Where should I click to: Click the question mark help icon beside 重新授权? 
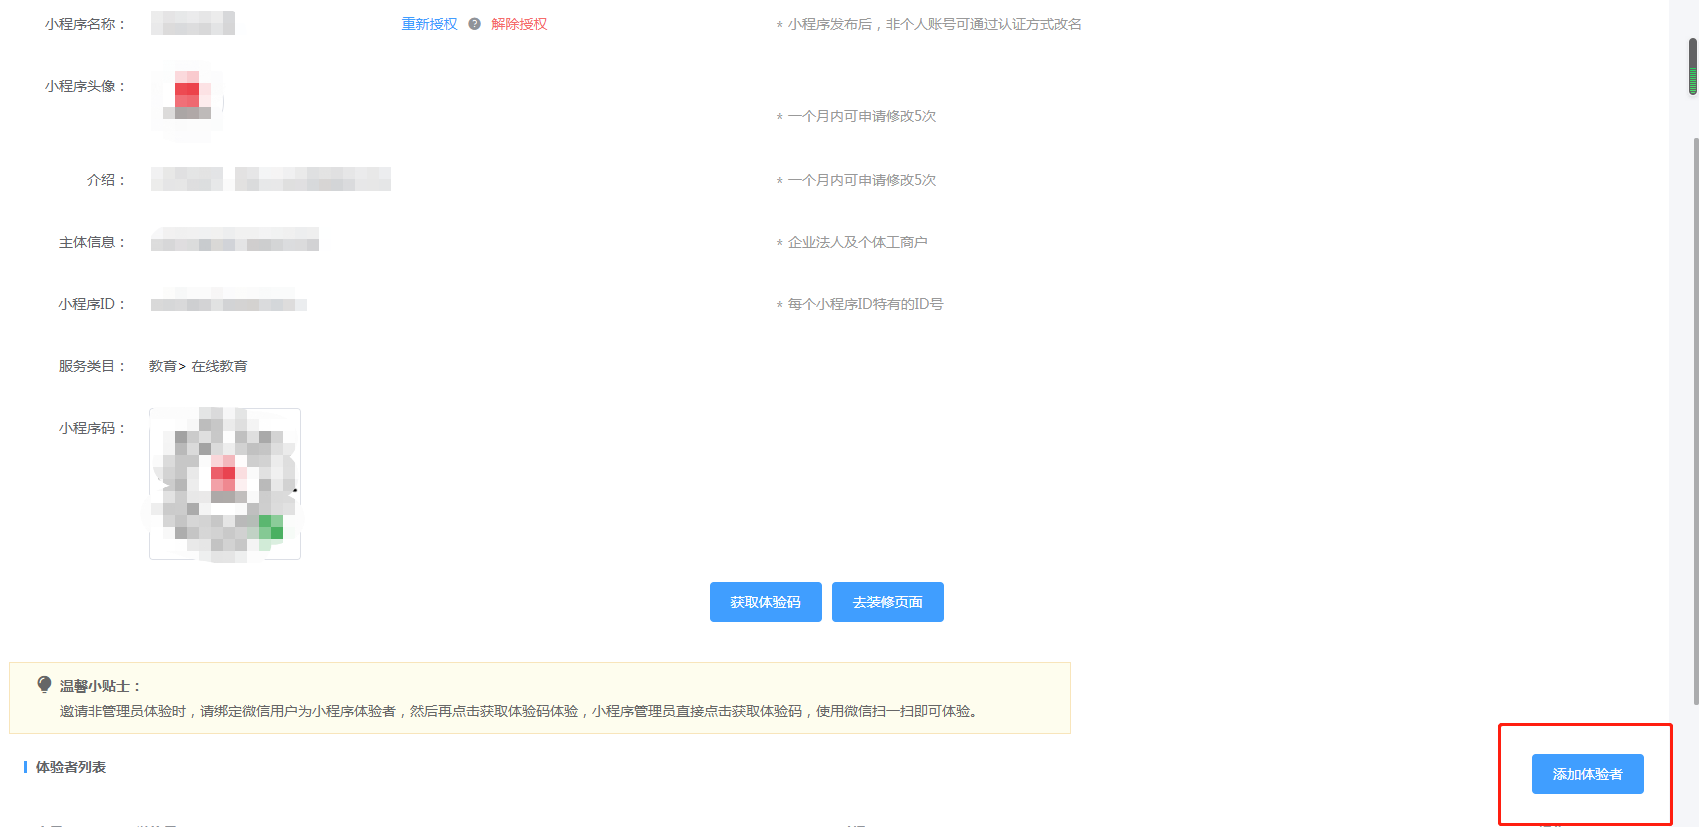click(x=475, y=24)
